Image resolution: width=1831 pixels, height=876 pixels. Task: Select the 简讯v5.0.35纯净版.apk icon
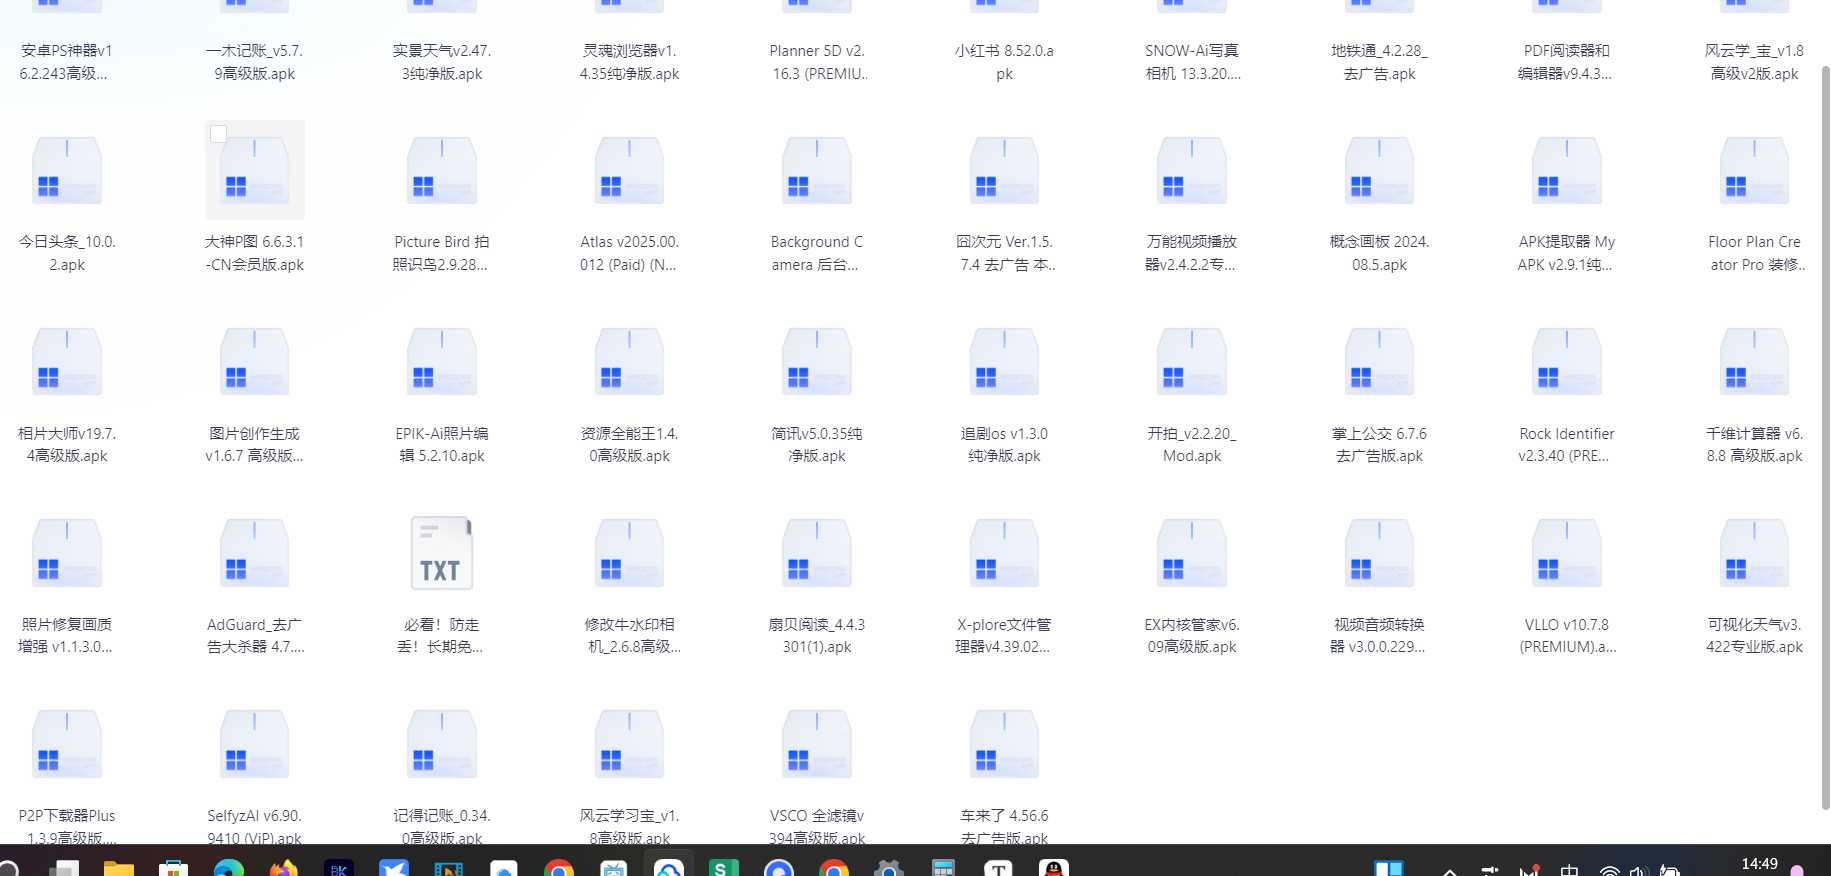click(817, 362)
